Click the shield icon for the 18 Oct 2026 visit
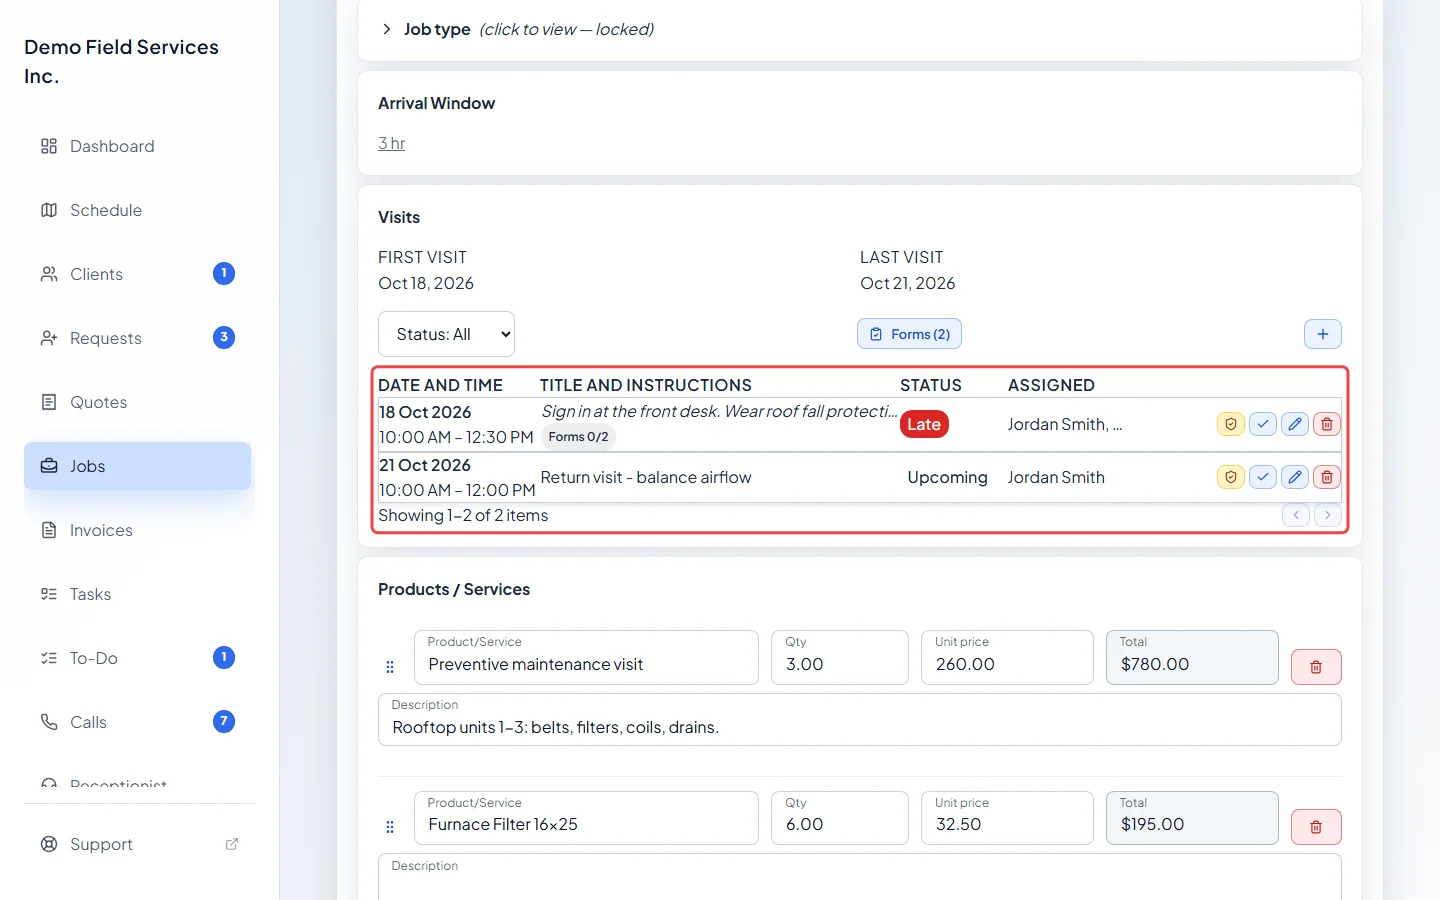This screenshot has height=900, width=1440. click(1231, 424)
